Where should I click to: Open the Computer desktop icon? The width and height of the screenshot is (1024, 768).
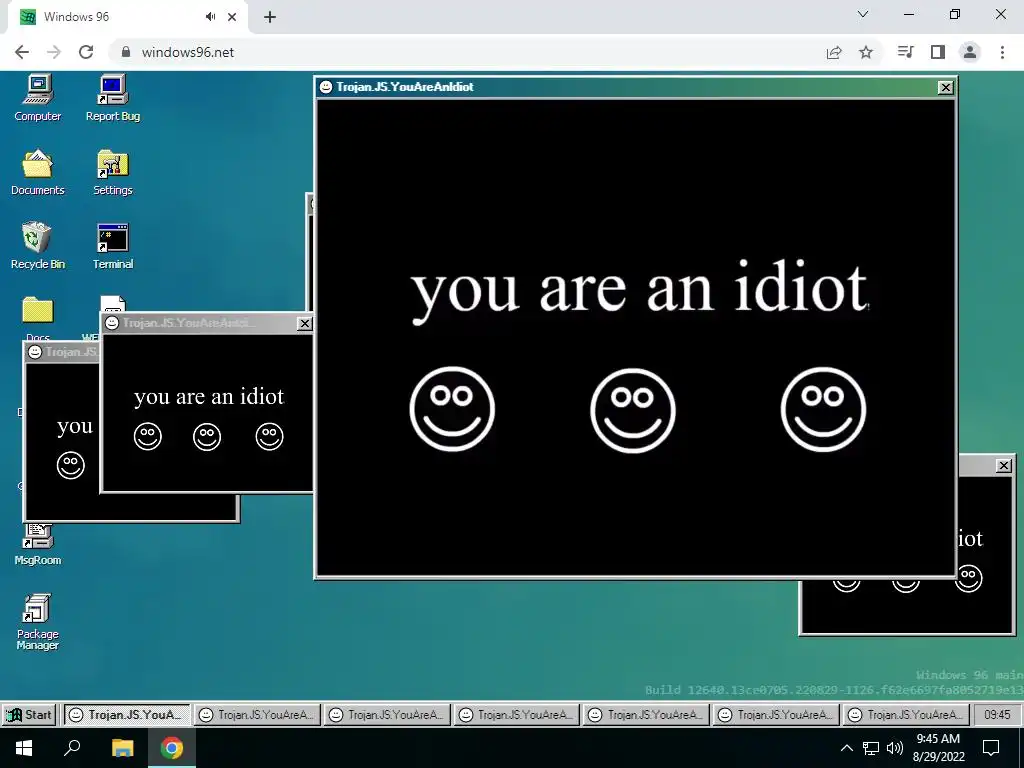(37, 98)
